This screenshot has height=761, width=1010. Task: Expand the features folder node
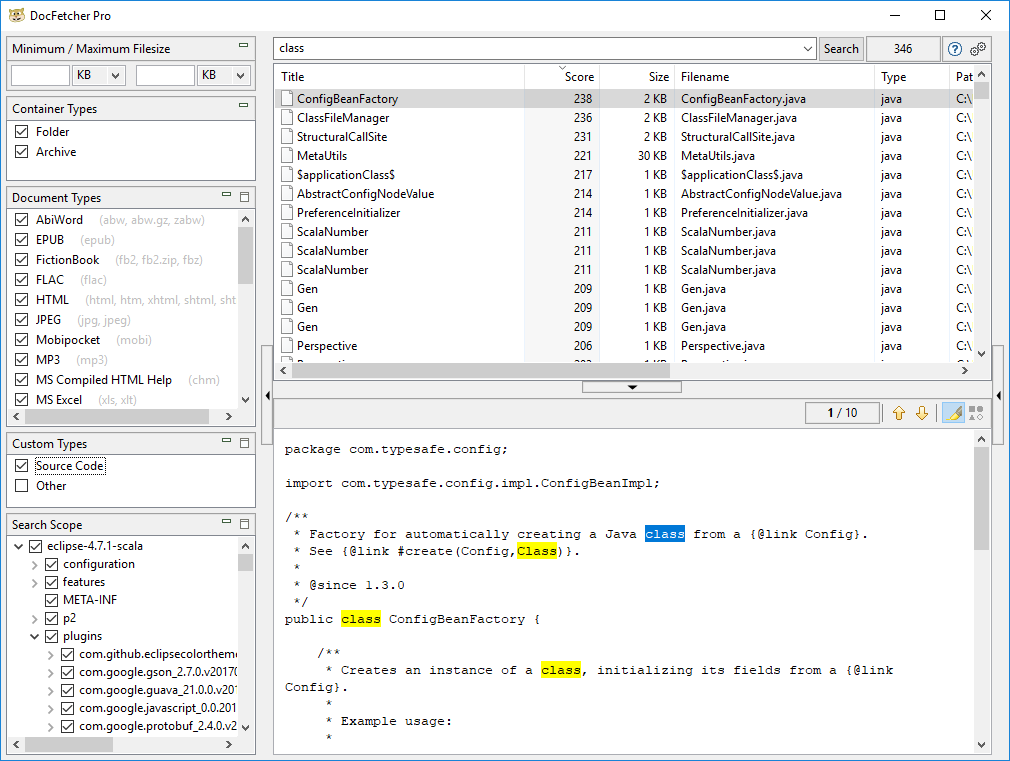coord(35,583)
